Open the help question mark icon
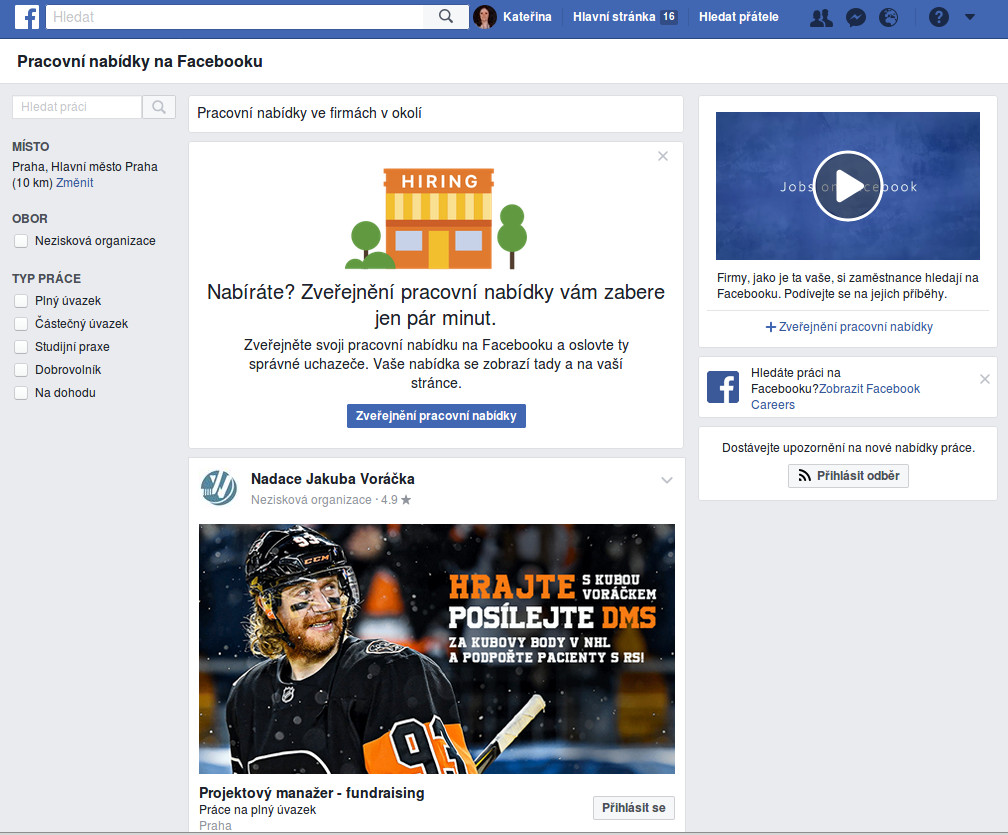This screenshot has height=835, width=1008. [x=939, y=17]
